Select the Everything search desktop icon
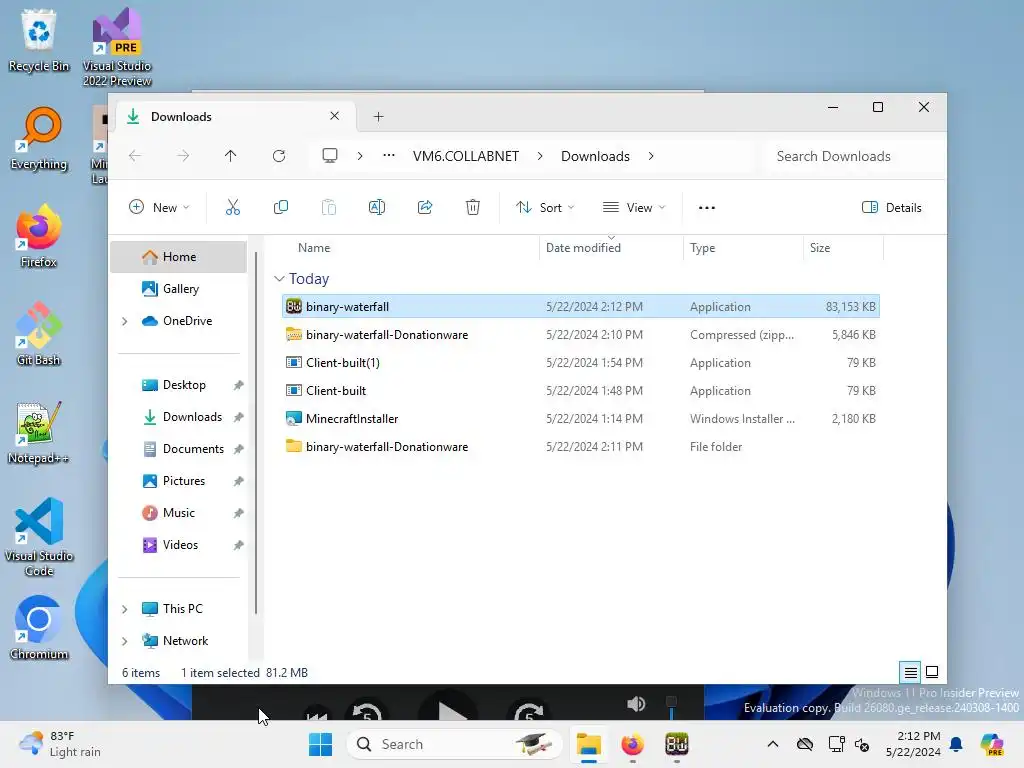This screenshot has width=1024, height=768. [39, 138]
